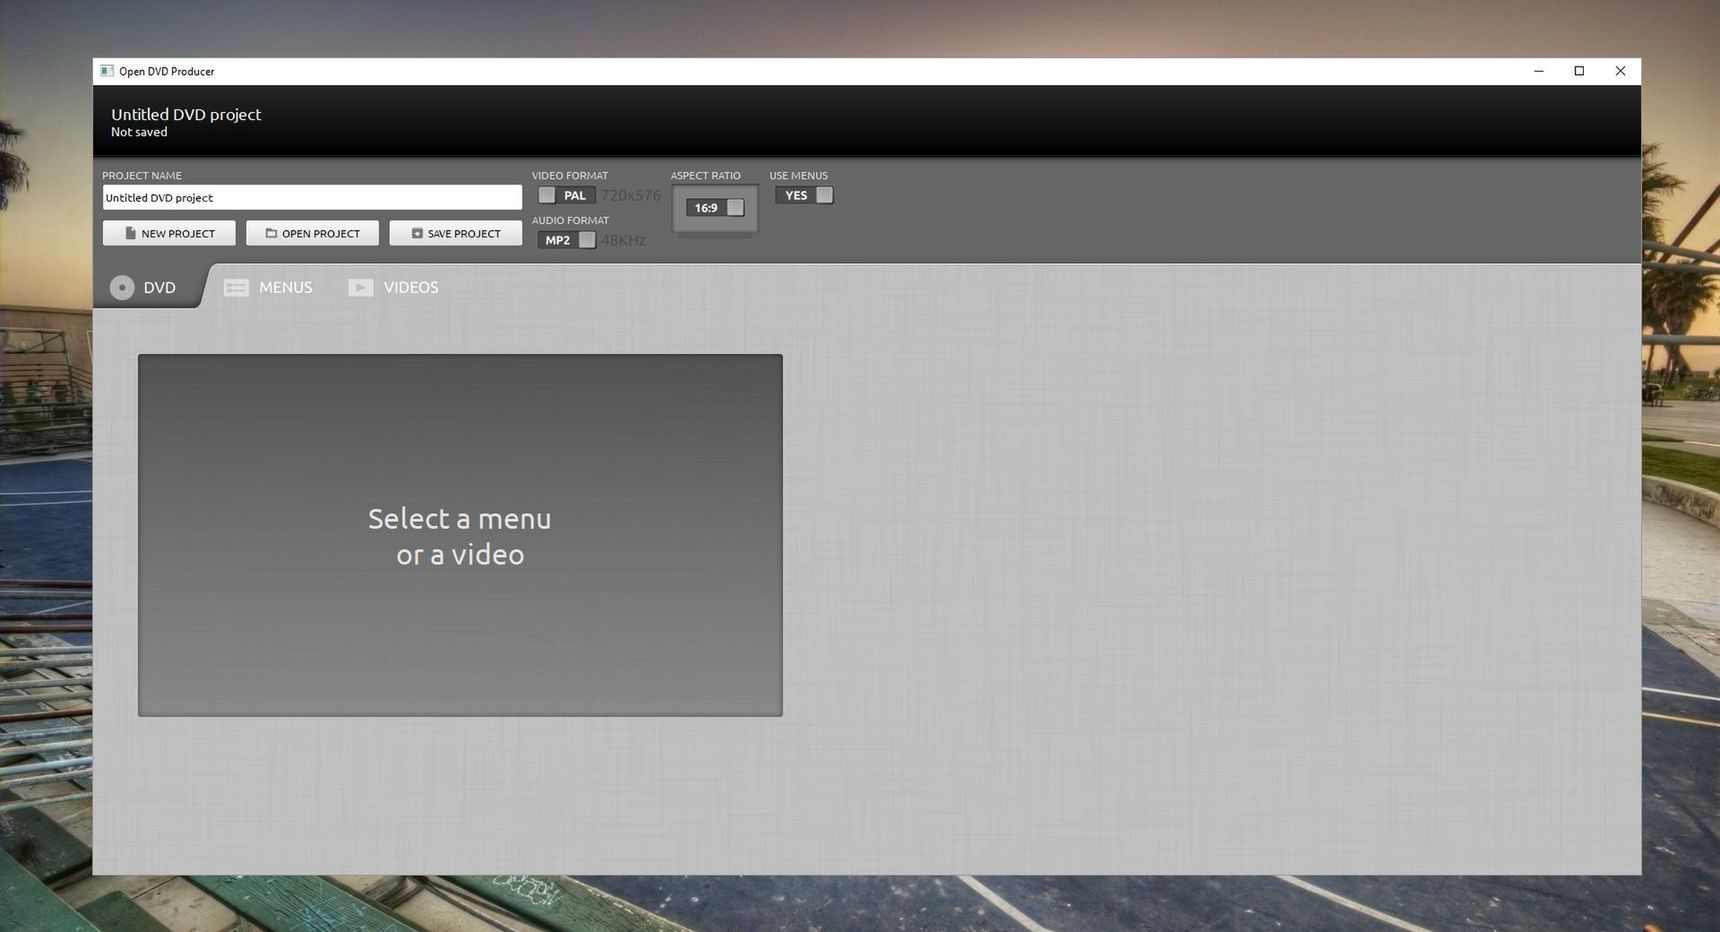Switch to the Menus tab
The height and width of the screenshot is (932, 1720).
(268, 287)
